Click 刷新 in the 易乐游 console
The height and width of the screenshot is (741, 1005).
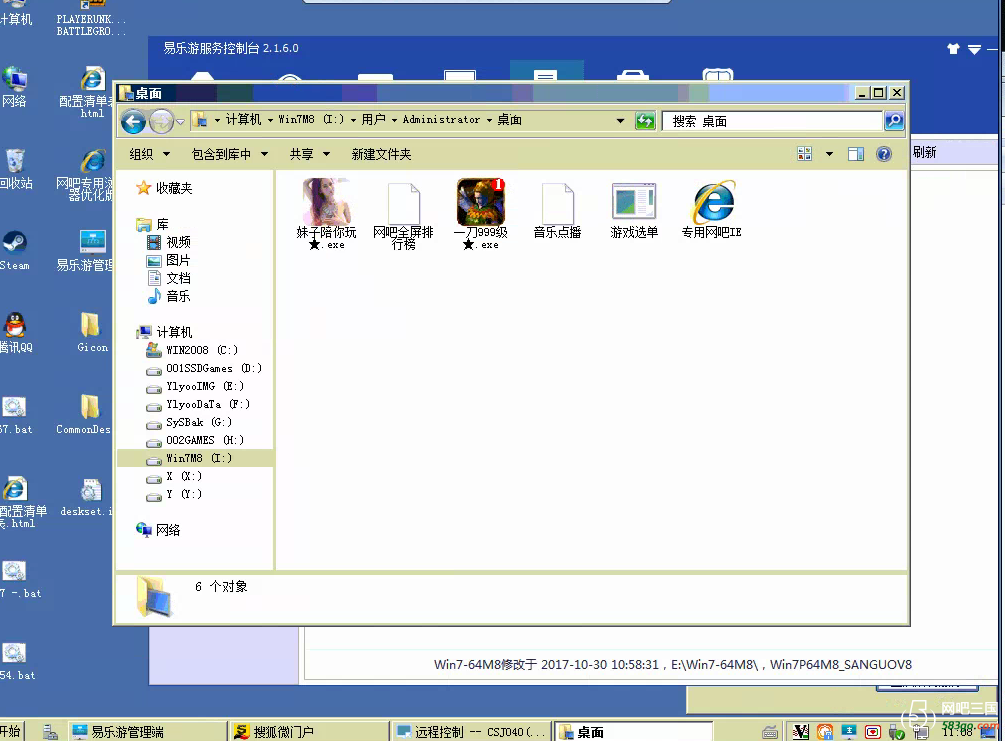coord(924,153)
